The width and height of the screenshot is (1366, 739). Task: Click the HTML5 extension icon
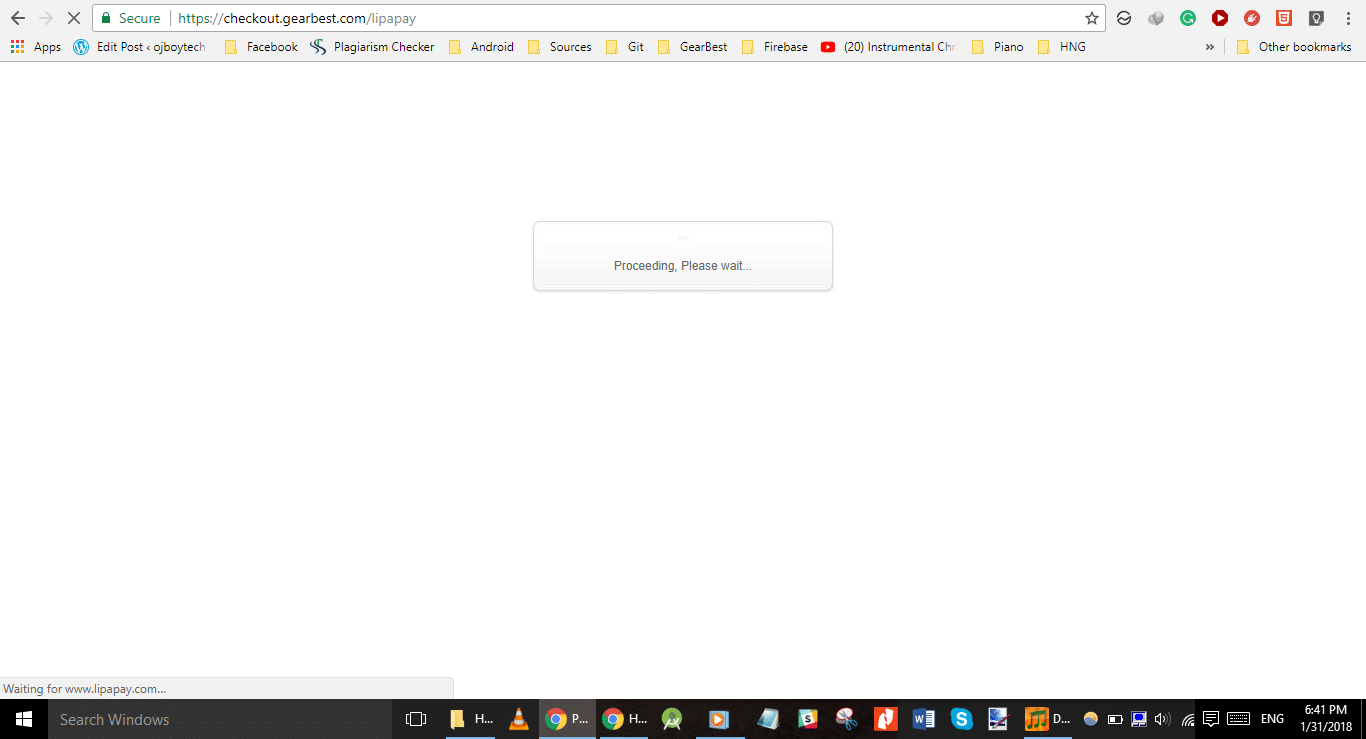click(1283, 18)
